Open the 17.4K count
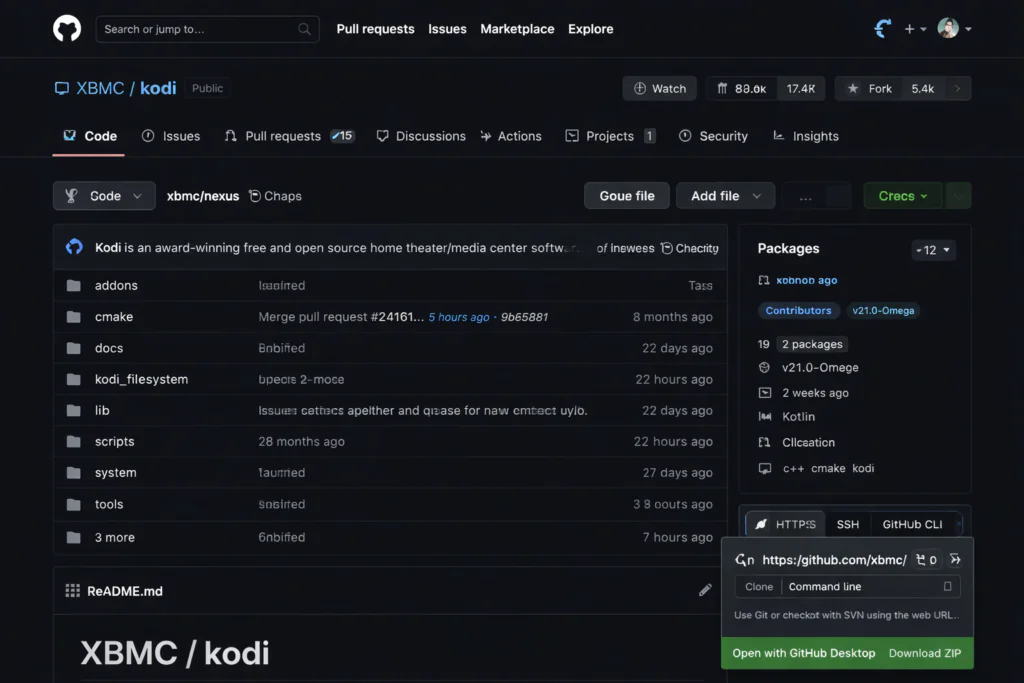 801,88
